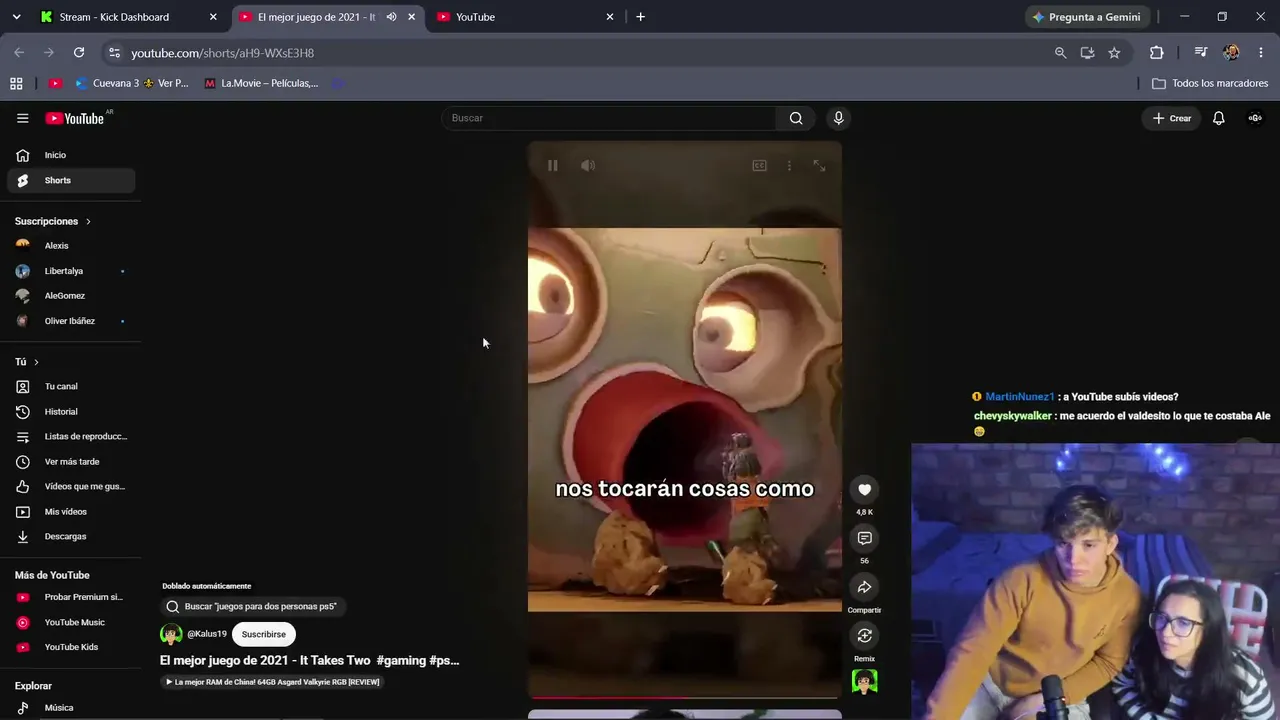This screenshot has width=1280, height=720.
Task: Open a new browser tab
Action: (640, 17)
